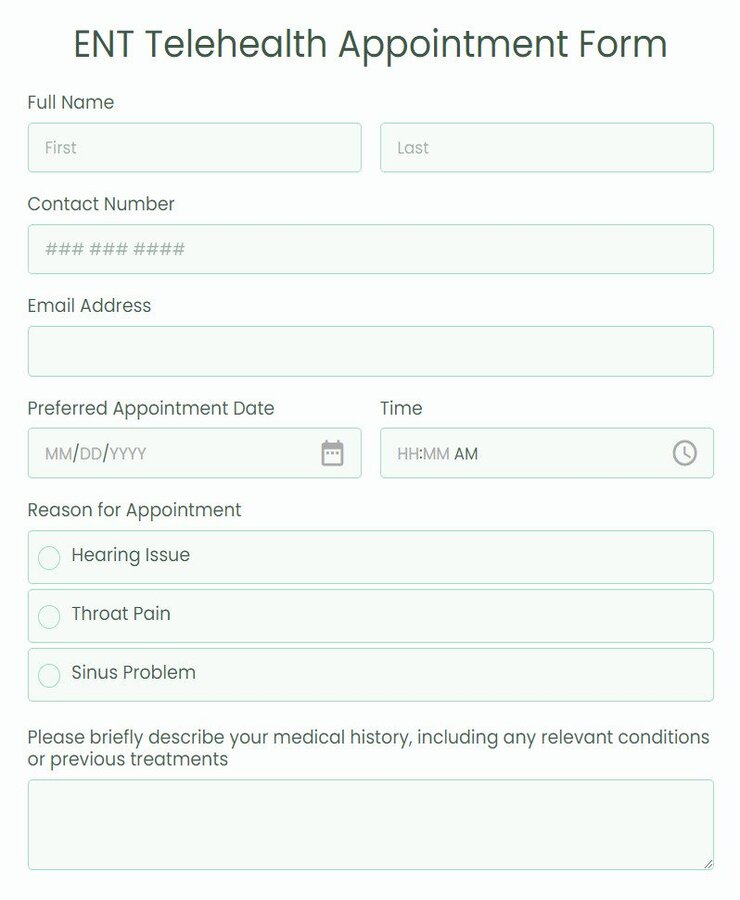The width and height of the screenshot is (740, 900).
Task: Click the Preferred Appointment Date label
Action: point(150,408)
